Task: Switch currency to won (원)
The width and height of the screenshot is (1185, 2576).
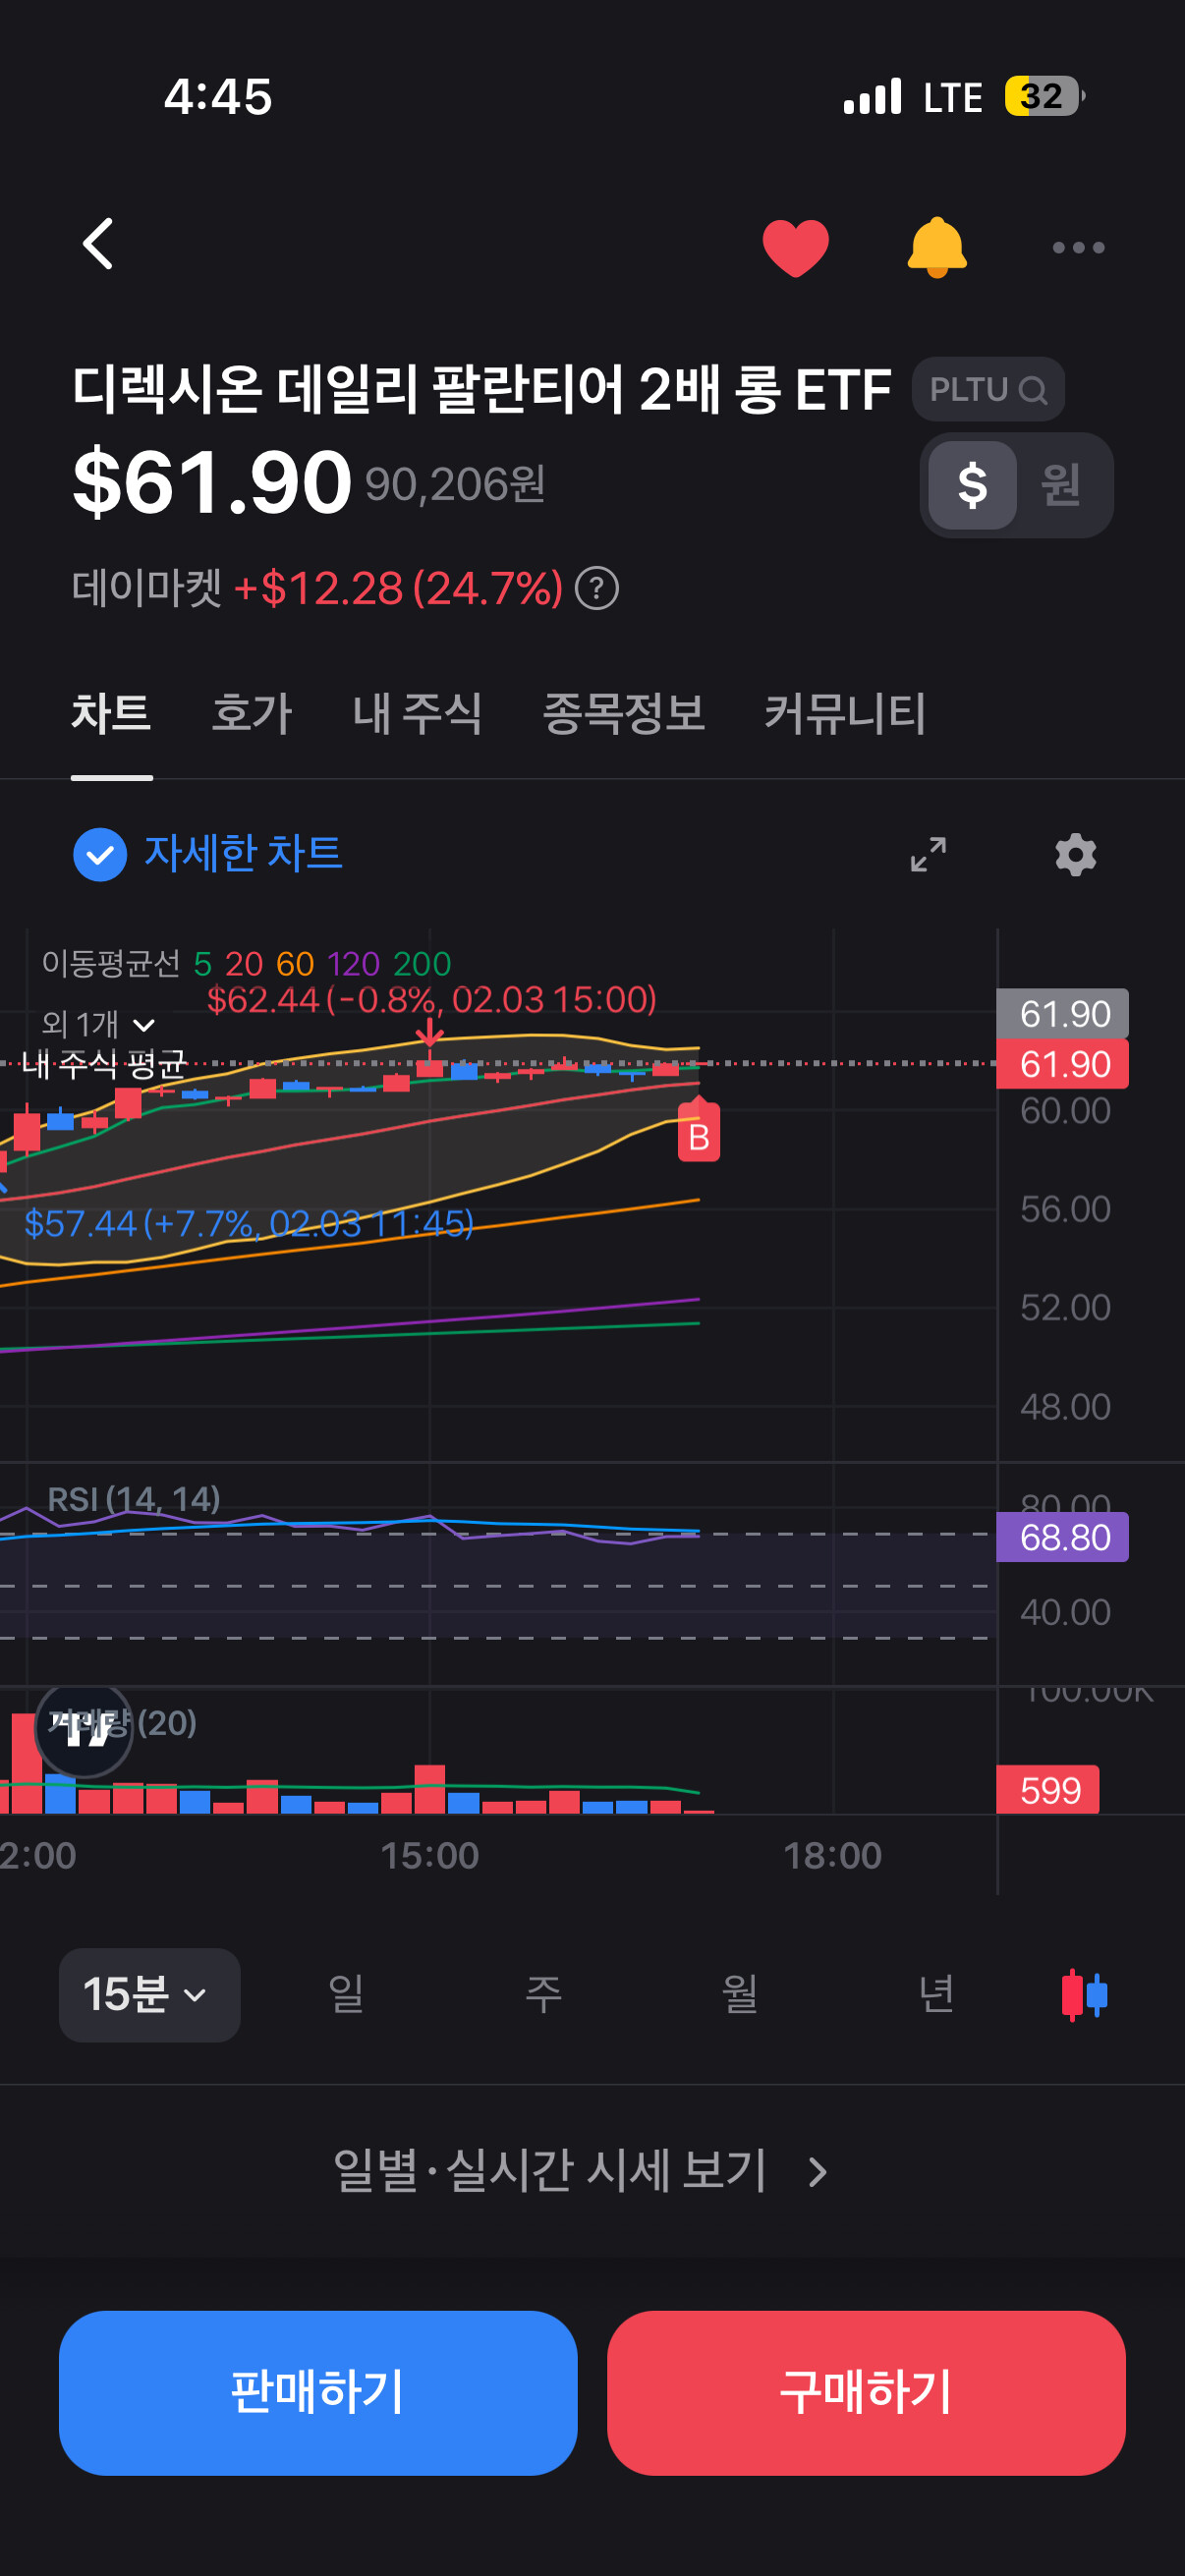Action: pos(1061,485)
